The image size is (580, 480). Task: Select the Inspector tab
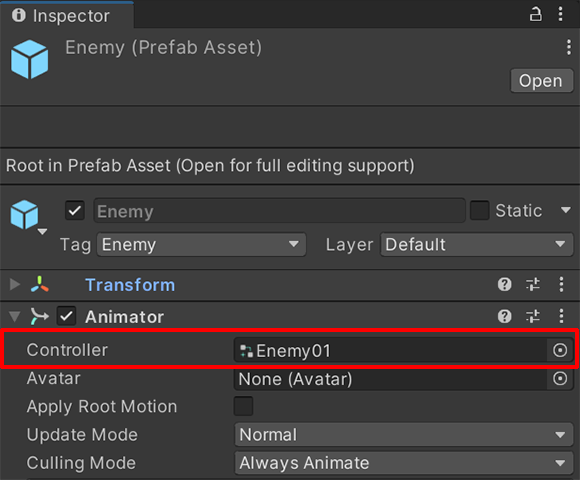[67, 16]
